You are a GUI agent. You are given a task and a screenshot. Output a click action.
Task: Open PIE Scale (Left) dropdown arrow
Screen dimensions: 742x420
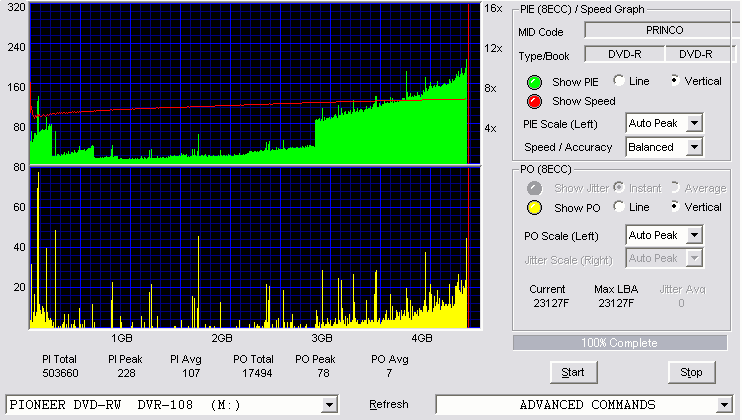pyautogui.click(x=694, y=123)
